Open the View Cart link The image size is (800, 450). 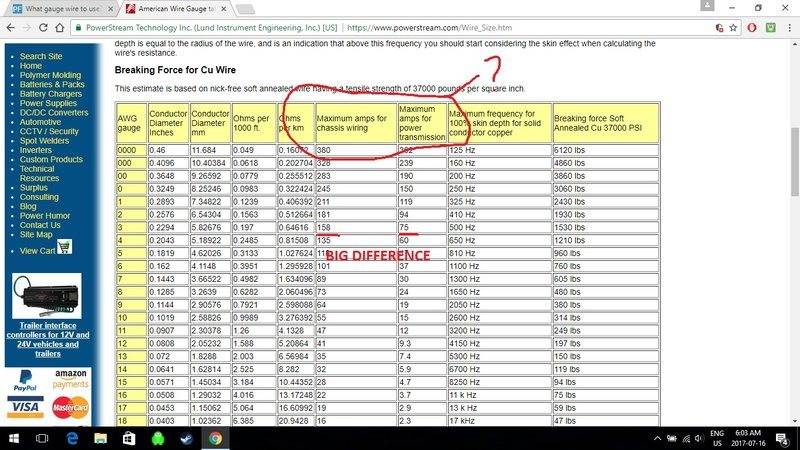[37, 251]
